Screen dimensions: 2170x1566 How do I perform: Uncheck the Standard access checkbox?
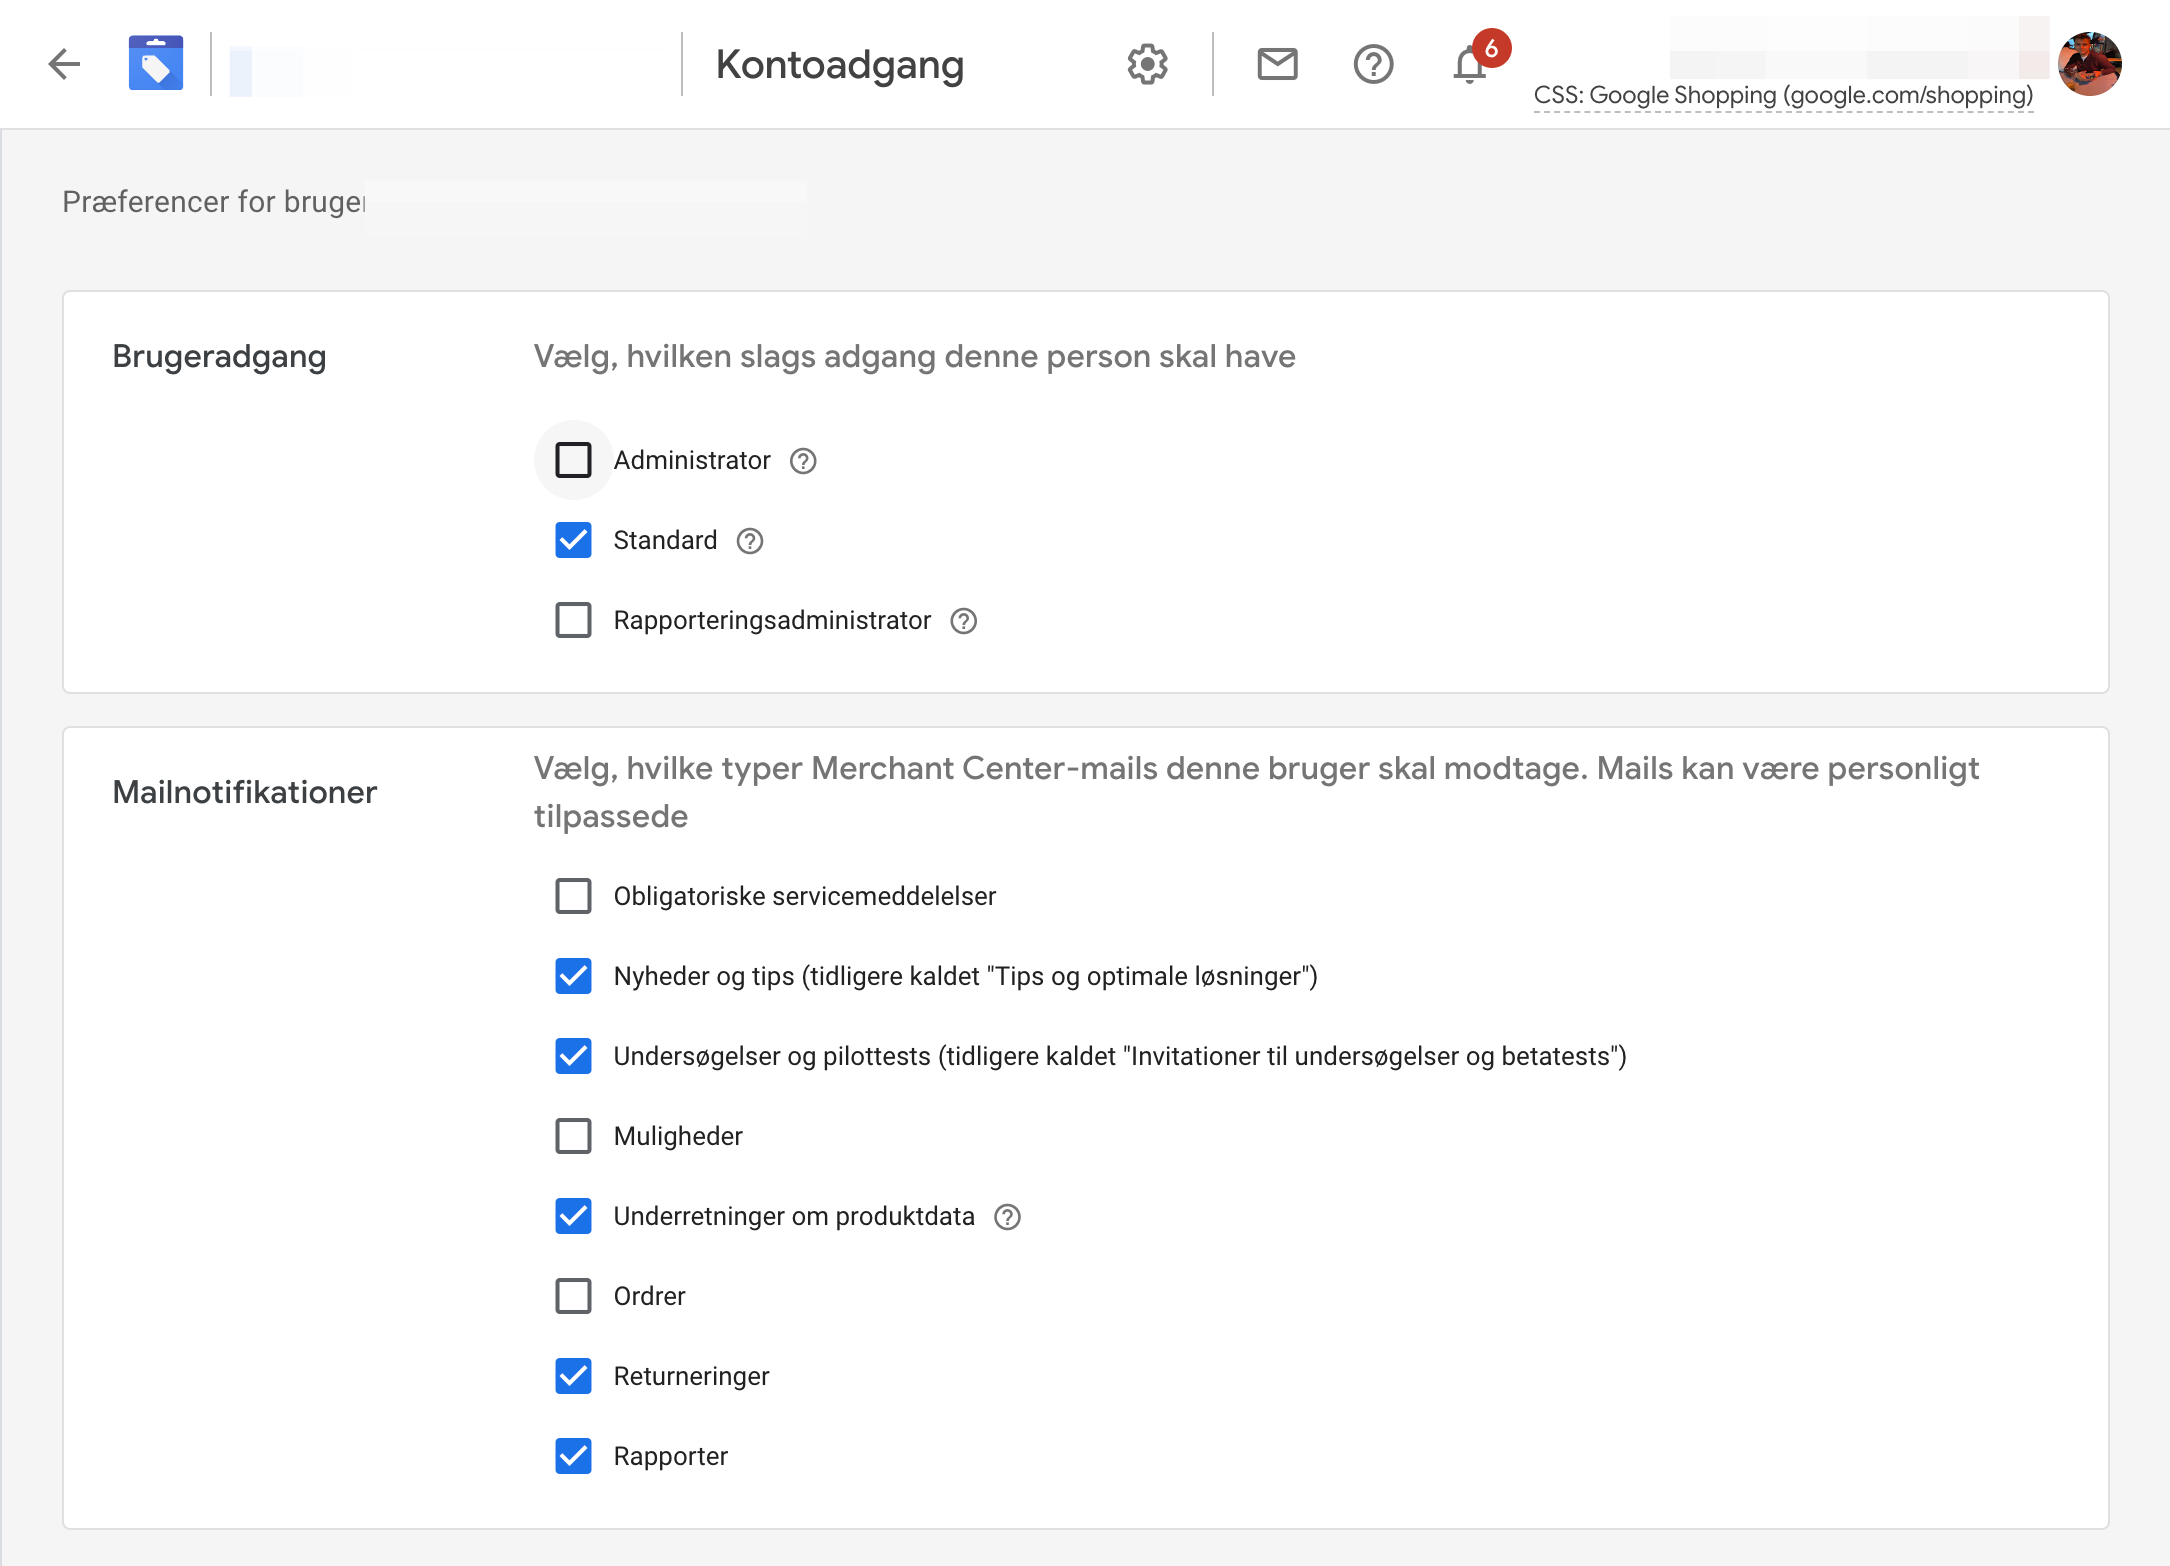click(573, 540)
